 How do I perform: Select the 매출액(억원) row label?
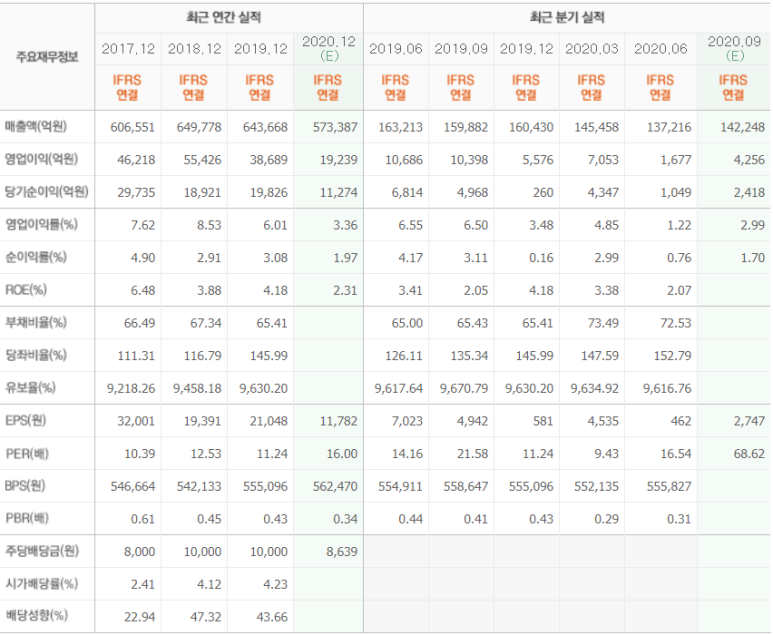[36, 127]
